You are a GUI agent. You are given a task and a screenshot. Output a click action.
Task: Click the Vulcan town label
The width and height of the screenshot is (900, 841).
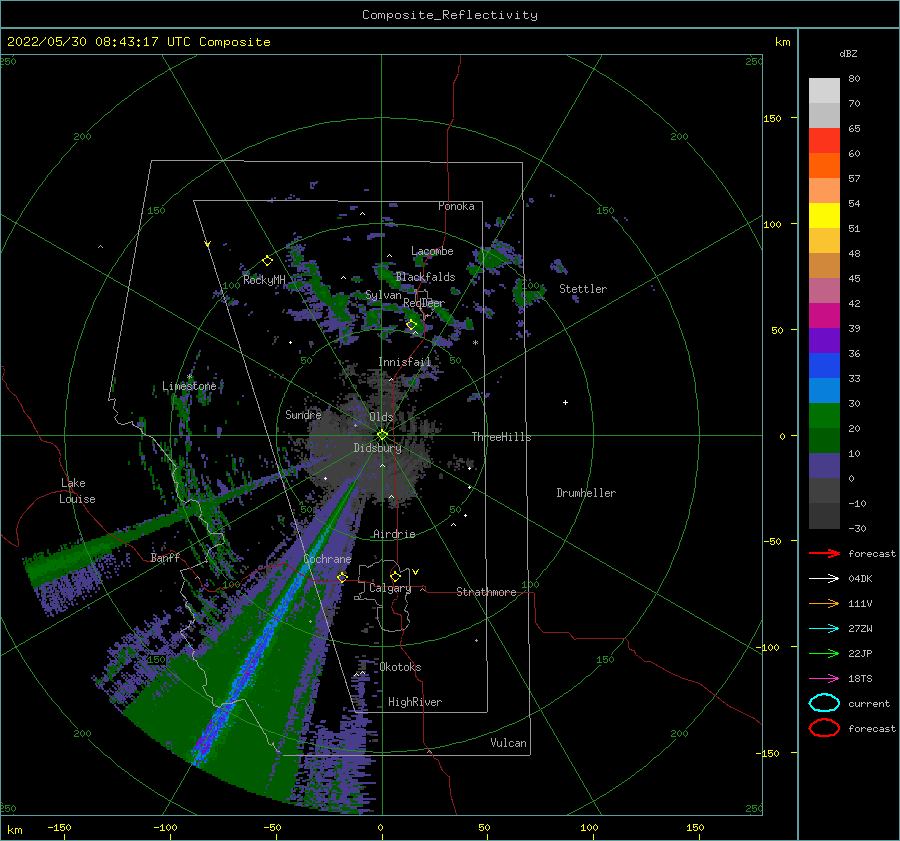[508, 743]
